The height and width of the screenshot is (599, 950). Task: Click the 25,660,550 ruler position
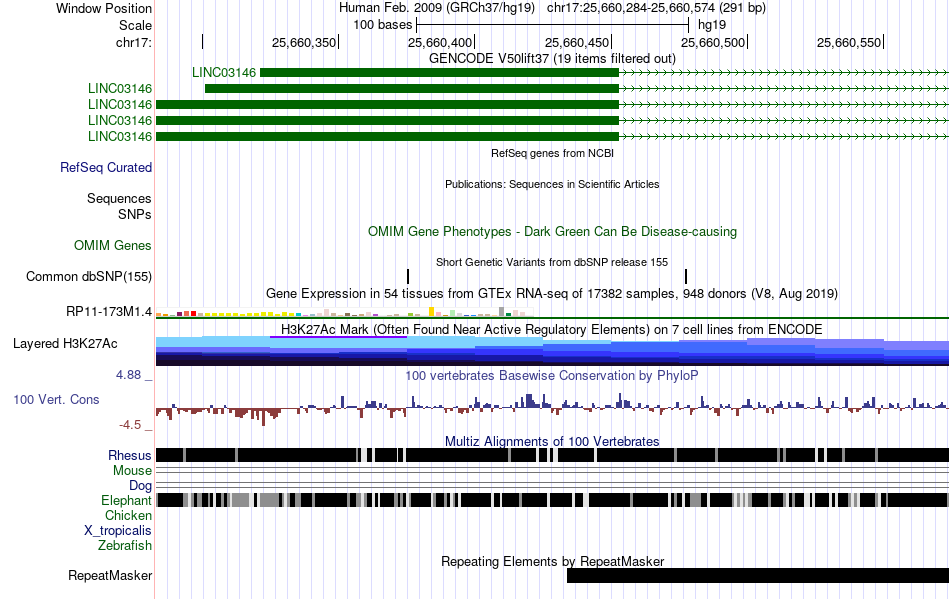click(849, 42)
